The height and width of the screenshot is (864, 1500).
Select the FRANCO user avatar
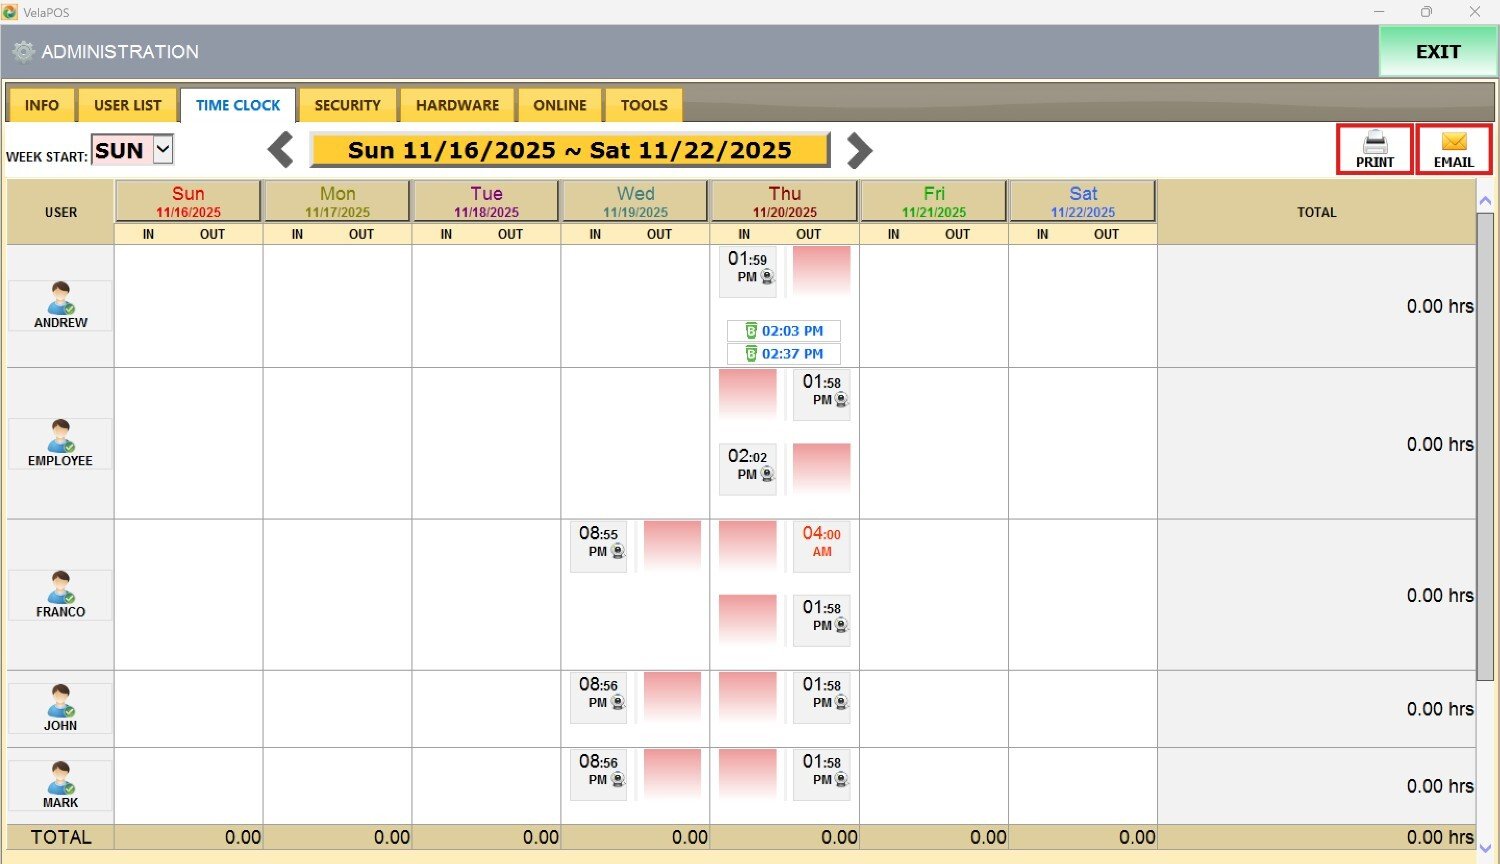tap(60, 587)
